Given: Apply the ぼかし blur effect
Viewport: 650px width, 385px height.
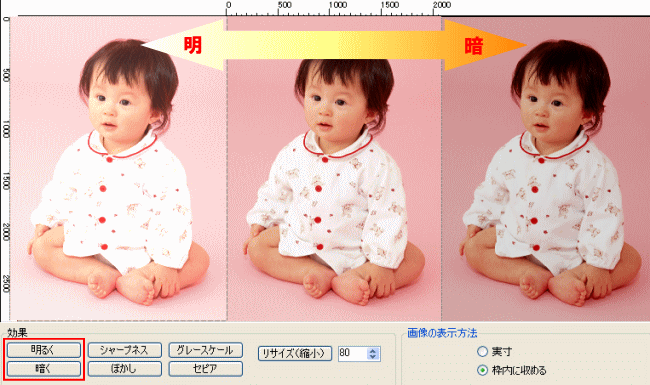Looking at the screenshot, I should pyautogui.click(x=124, y=368).
